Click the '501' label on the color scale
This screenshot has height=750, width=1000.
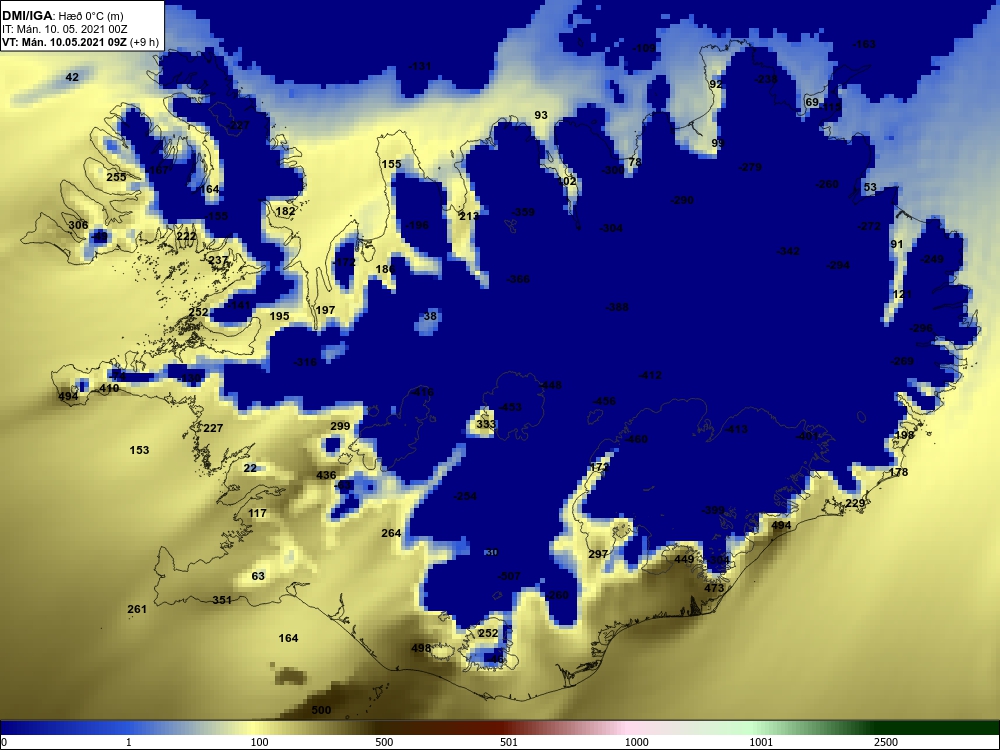509,742
